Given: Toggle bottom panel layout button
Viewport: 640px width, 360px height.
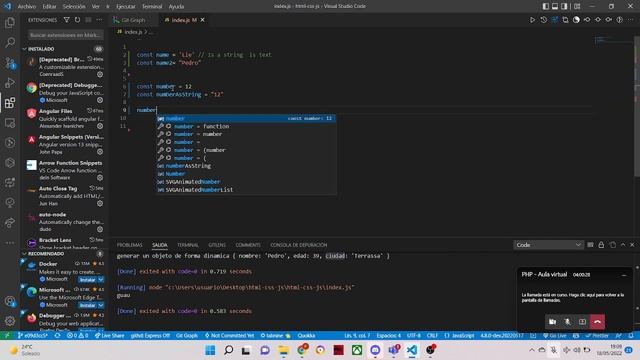Looking at the screenshot, I should (555, 6).
